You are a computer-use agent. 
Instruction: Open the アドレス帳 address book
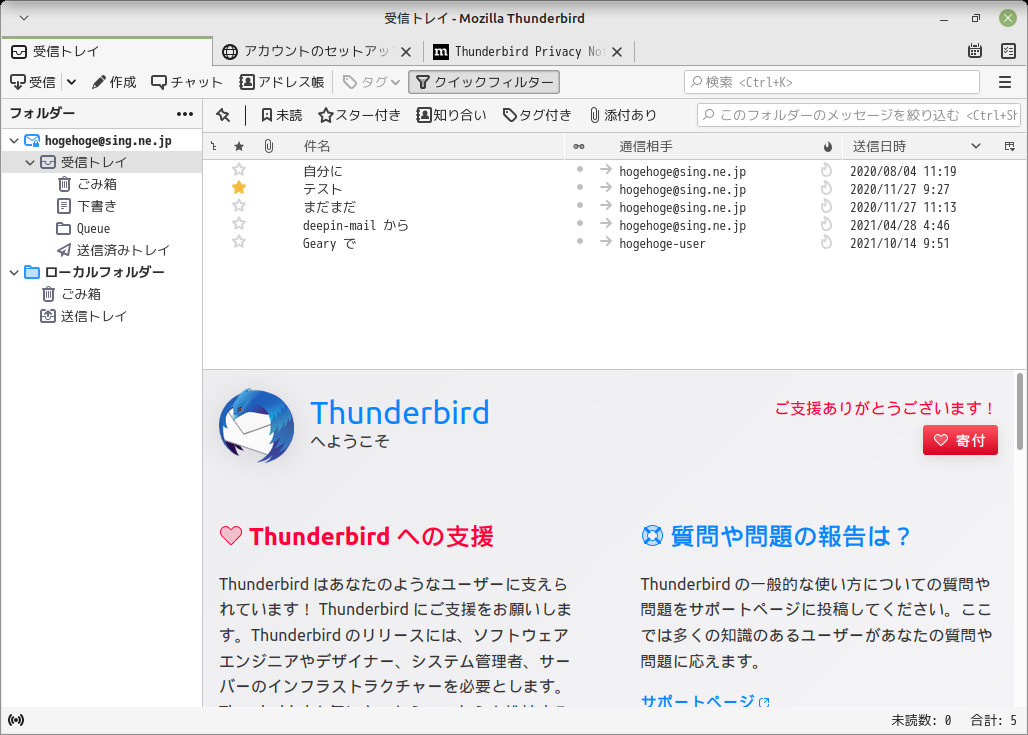pos(282,82)
